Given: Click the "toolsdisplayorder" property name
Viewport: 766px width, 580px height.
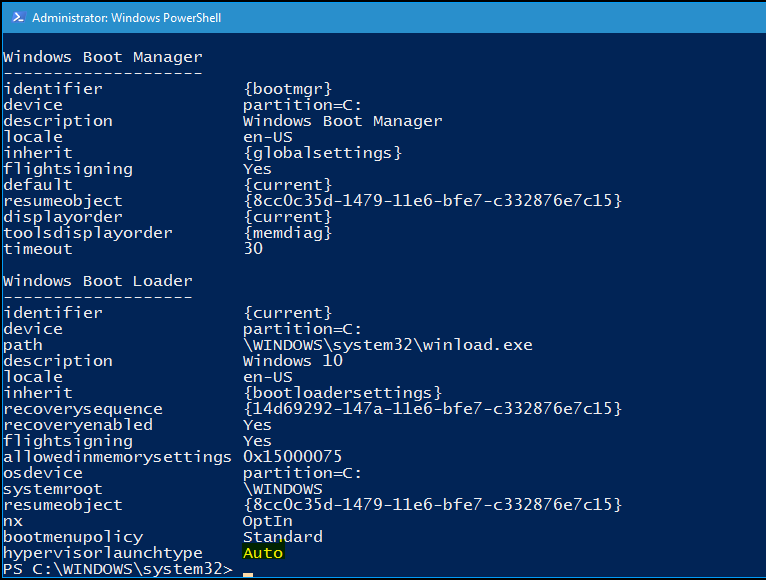Looking at the screenshot, I should [88, 233].
